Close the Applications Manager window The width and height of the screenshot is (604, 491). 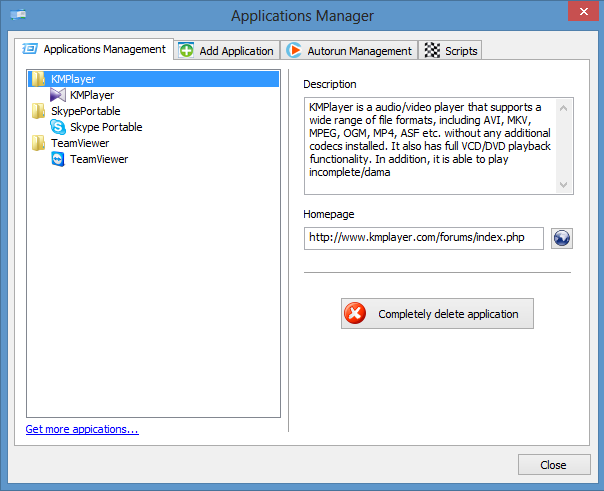coord(584,12)
